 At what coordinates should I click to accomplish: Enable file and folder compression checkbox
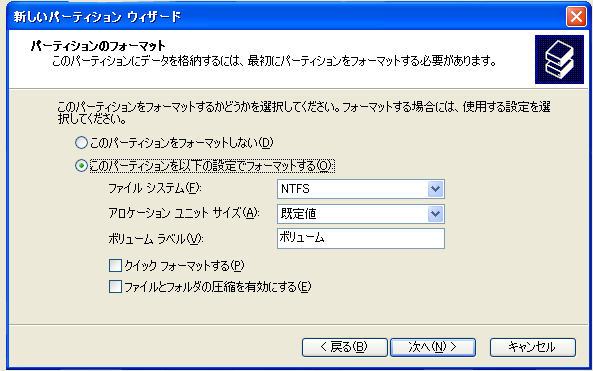(115, 286)
